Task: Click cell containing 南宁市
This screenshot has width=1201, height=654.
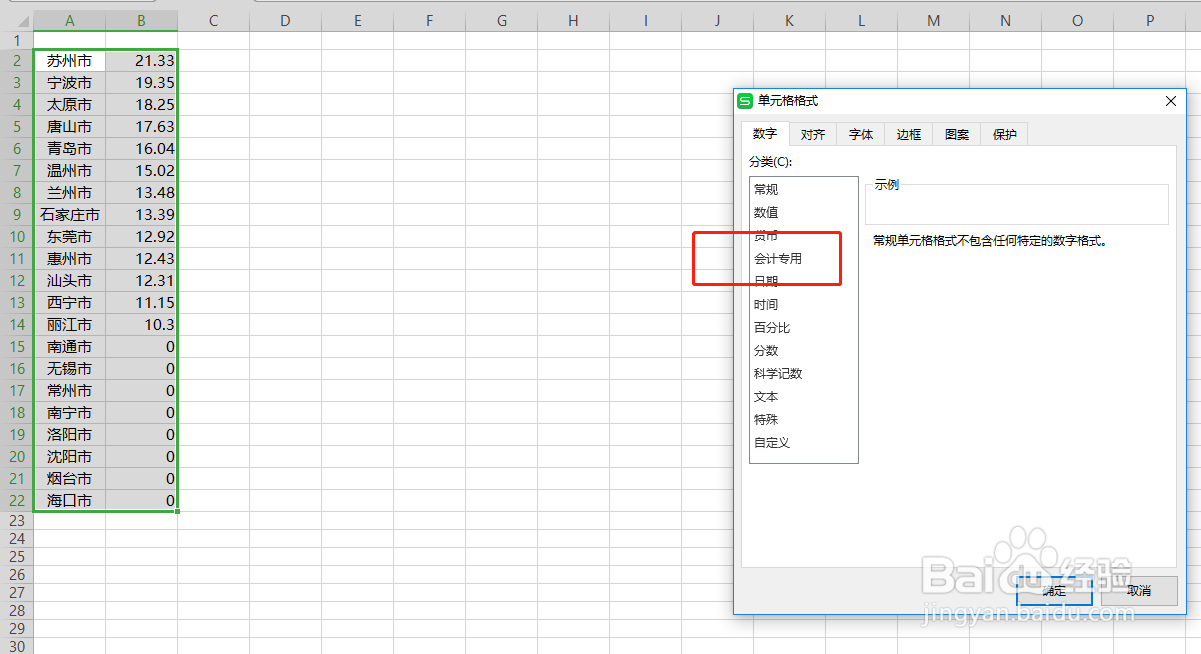Action: (69, 412)
